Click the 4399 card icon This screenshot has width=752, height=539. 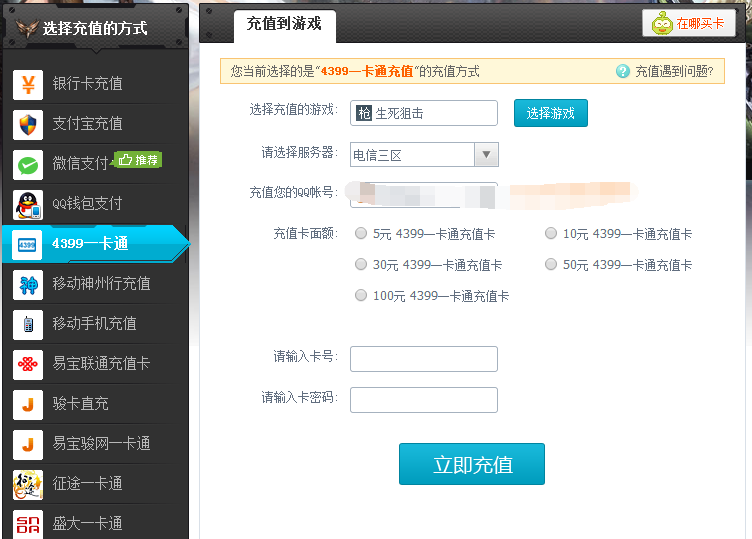(27, 245)
